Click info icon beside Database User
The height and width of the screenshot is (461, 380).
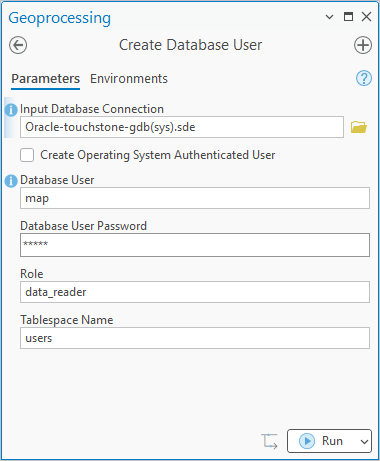(11, 181)
